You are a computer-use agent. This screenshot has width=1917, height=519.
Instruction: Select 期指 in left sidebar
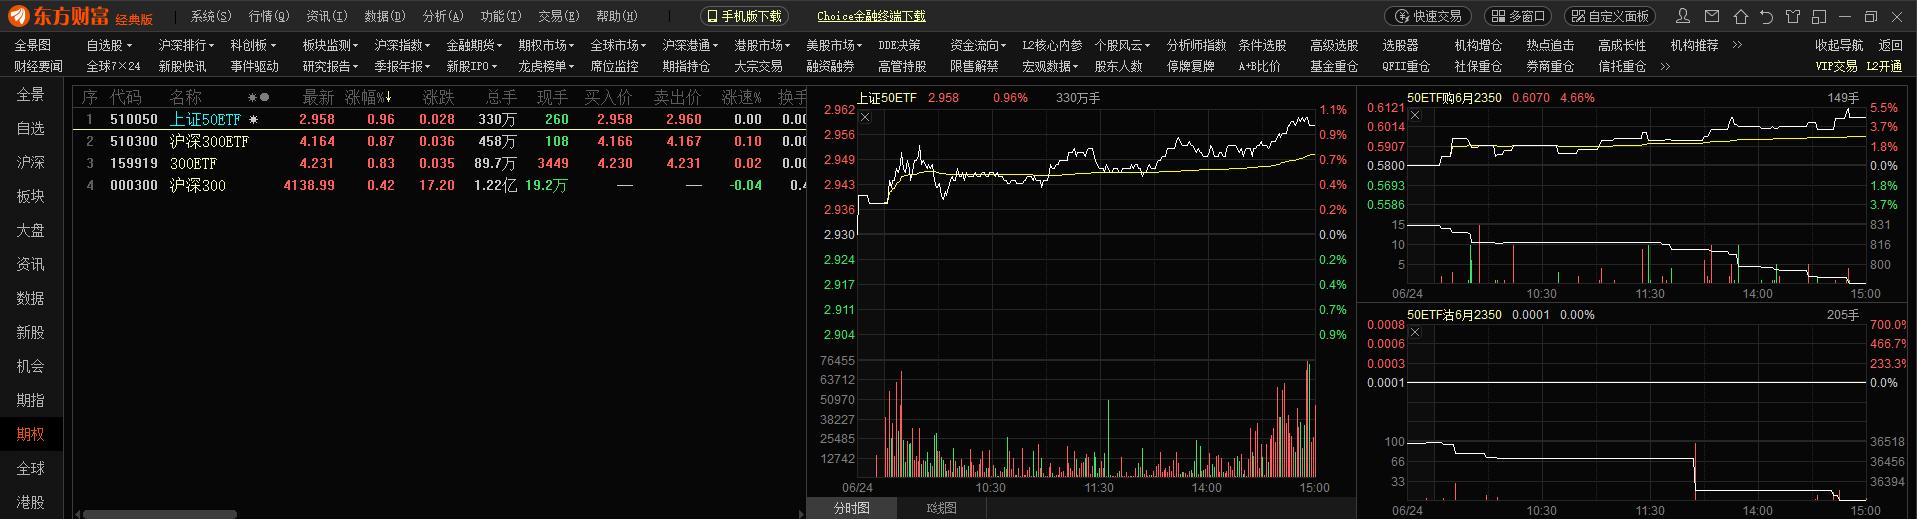[31, 400]
